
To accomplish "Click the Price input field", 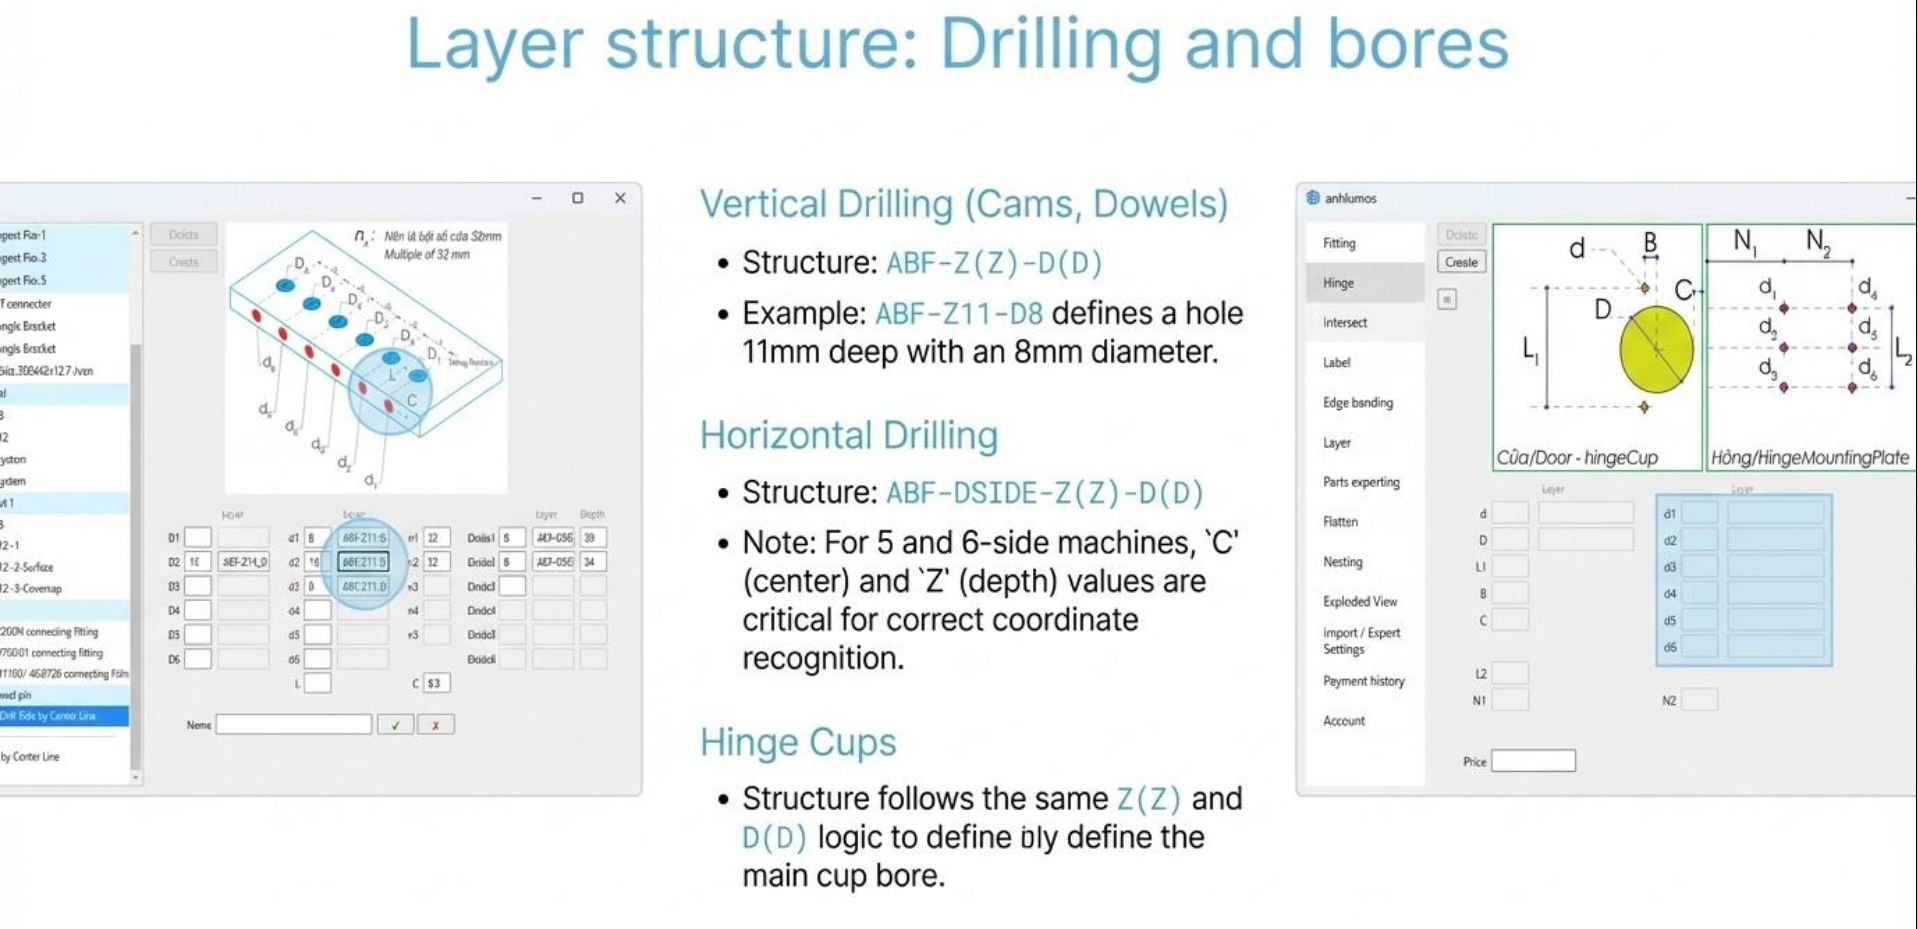I will (x=1532, y=761).
